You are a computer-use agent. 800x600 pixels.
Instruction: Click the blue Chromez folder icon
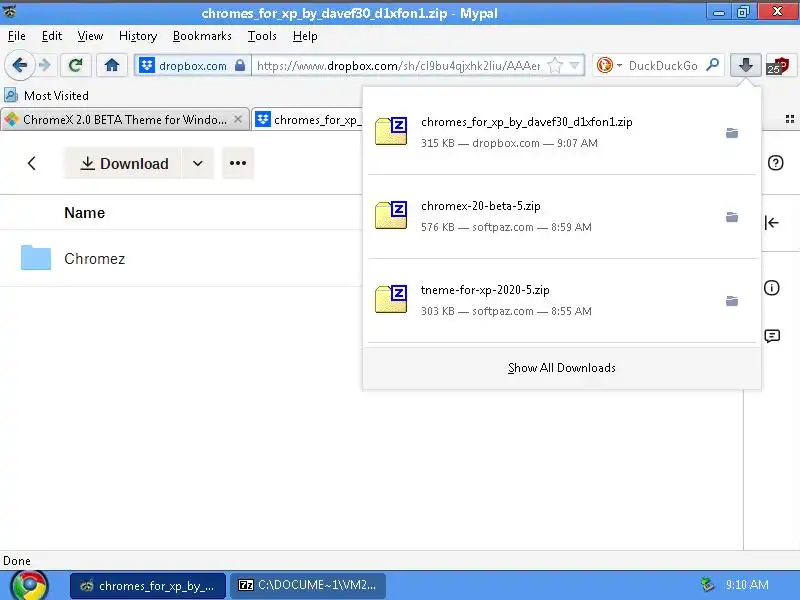click(36, 258)
